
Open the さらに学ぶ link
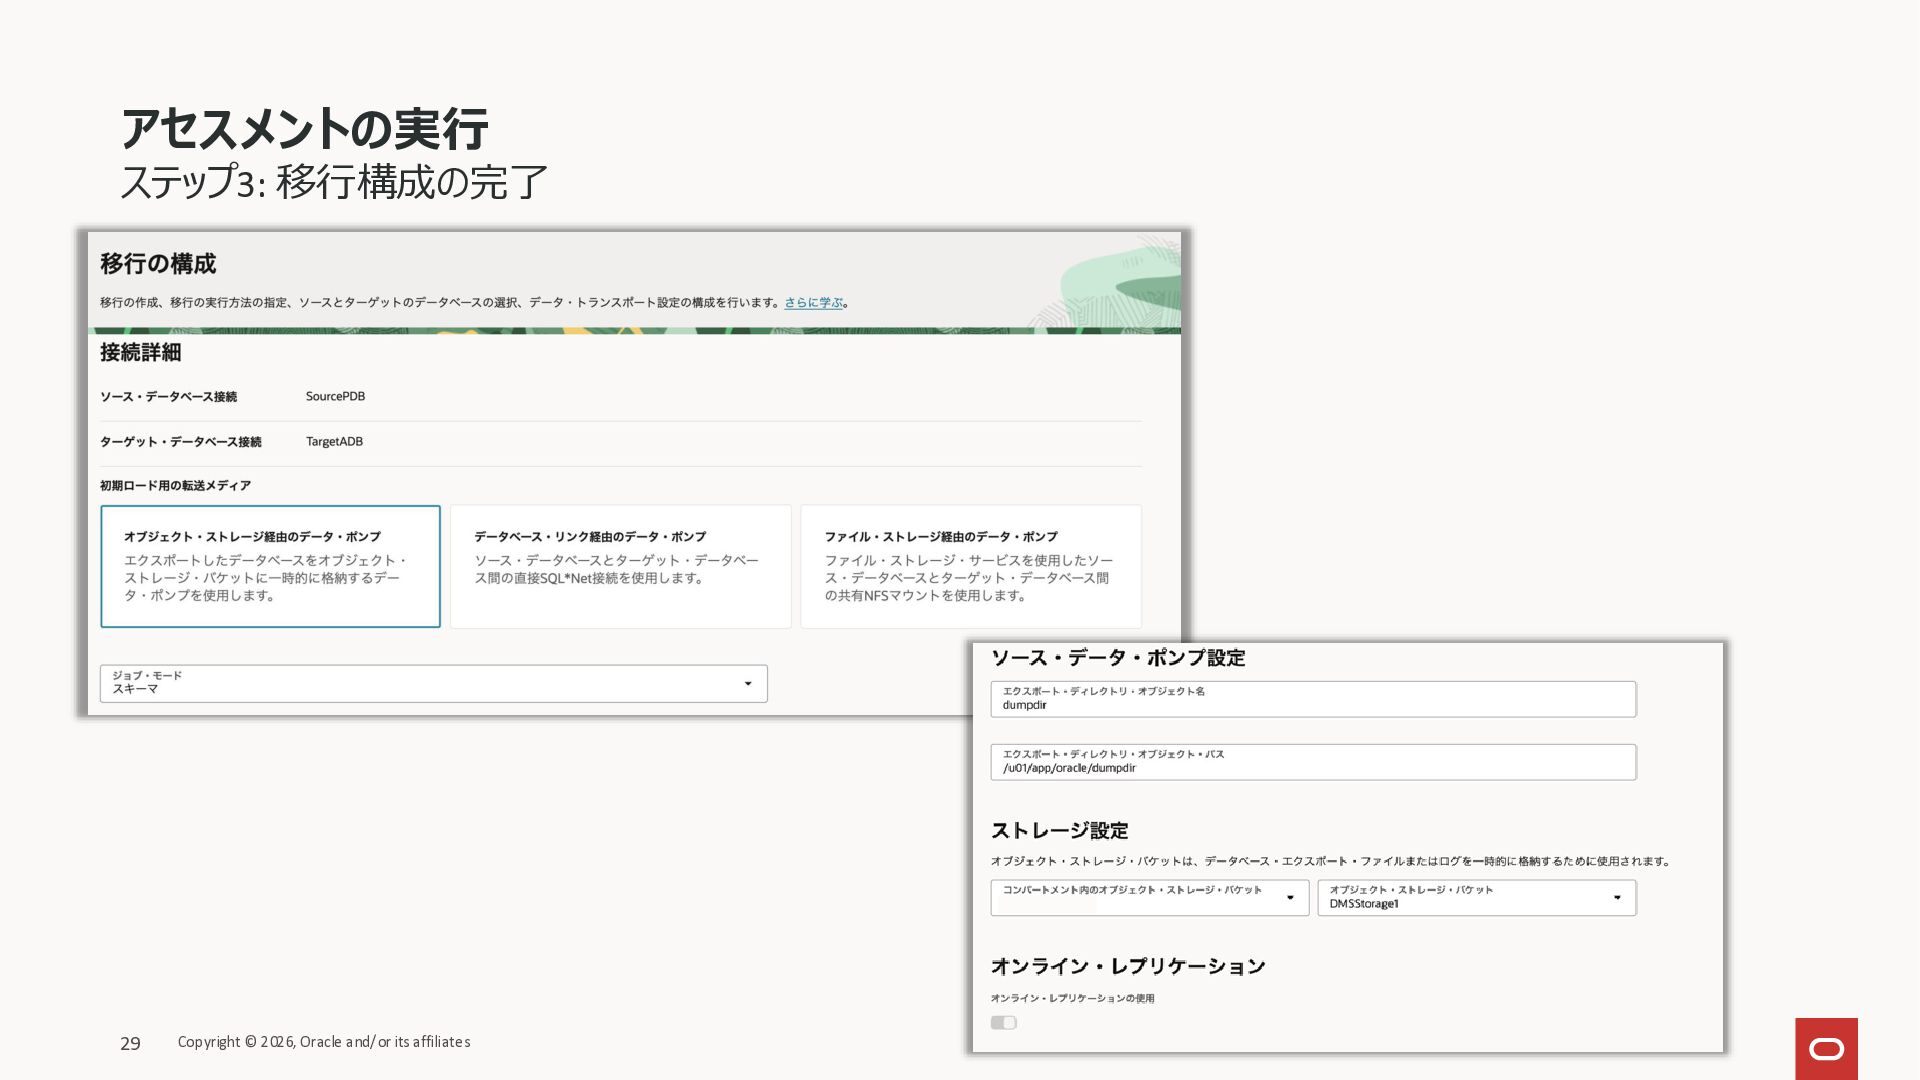[x=813, y=302]
